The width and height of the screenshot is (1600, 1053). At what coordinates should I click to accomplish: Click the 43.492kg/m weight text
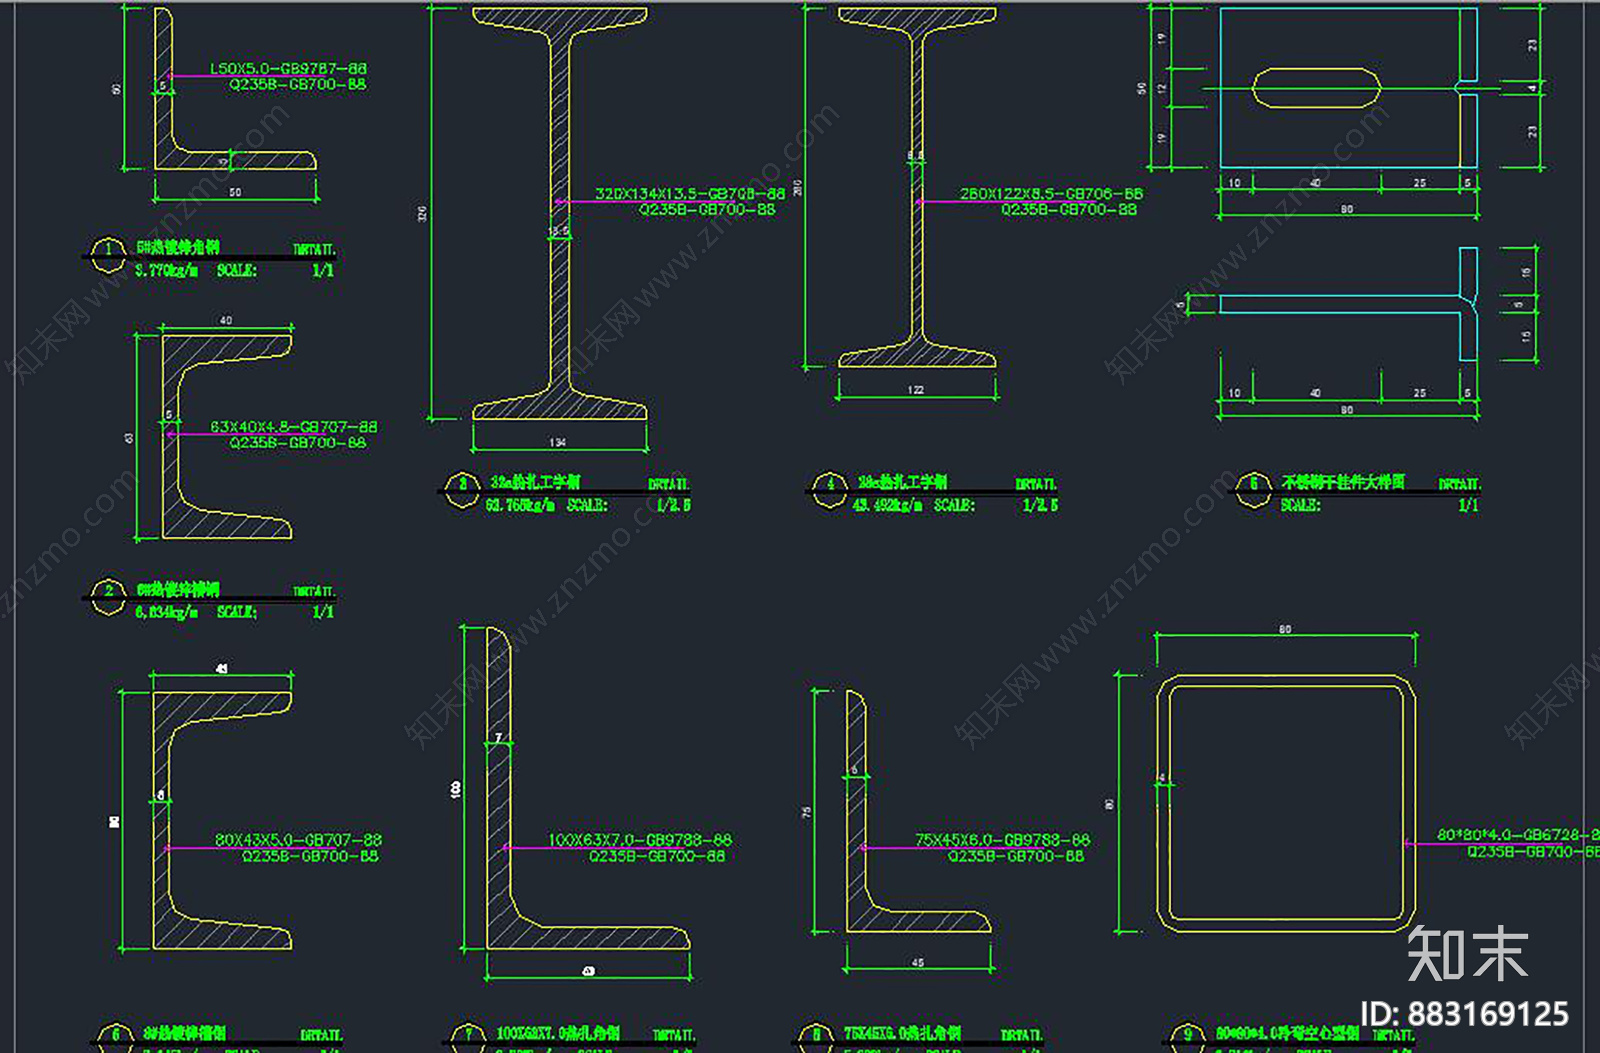click(888, 505)
